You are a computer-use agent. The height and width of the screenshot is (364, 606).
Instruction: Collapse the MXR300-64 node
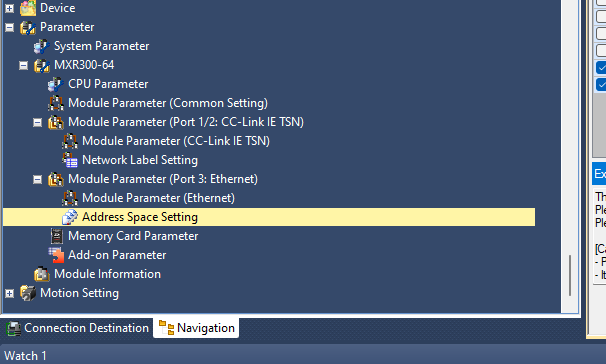pyautogui.click(x=24, y=65)
